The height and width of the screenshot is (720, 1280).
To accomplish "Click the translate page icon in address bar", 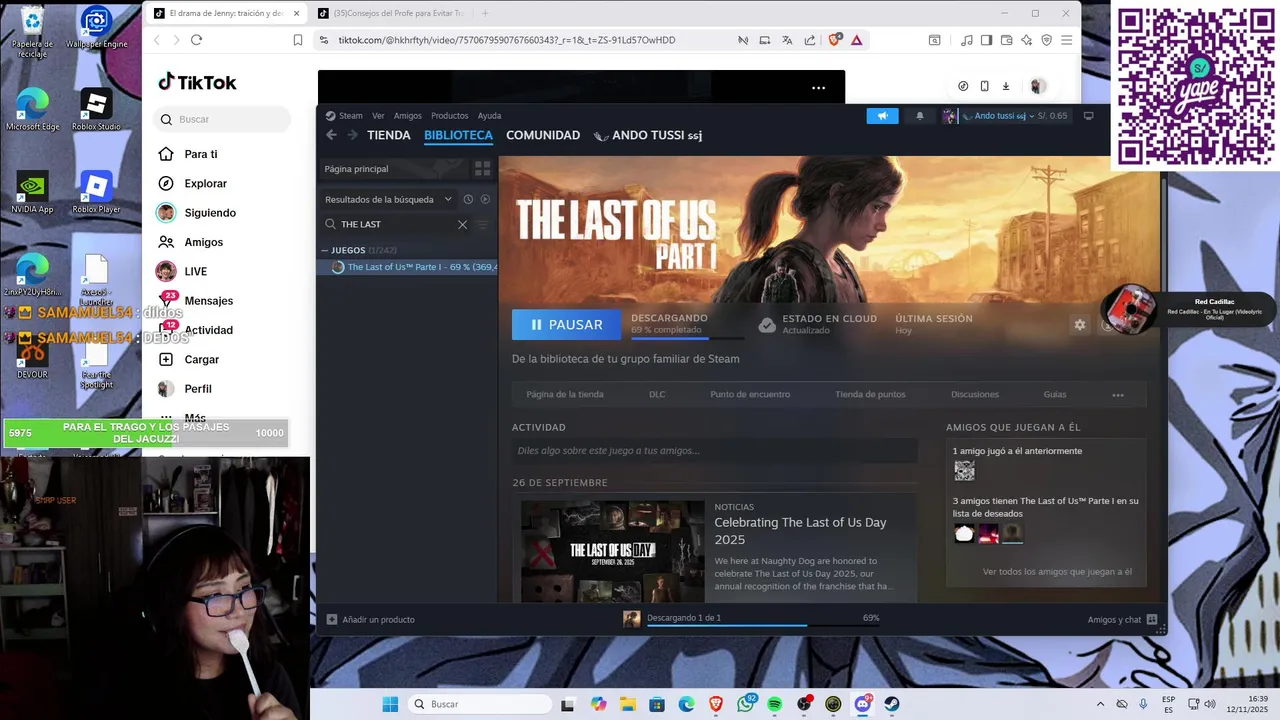I will coord(787,40).
